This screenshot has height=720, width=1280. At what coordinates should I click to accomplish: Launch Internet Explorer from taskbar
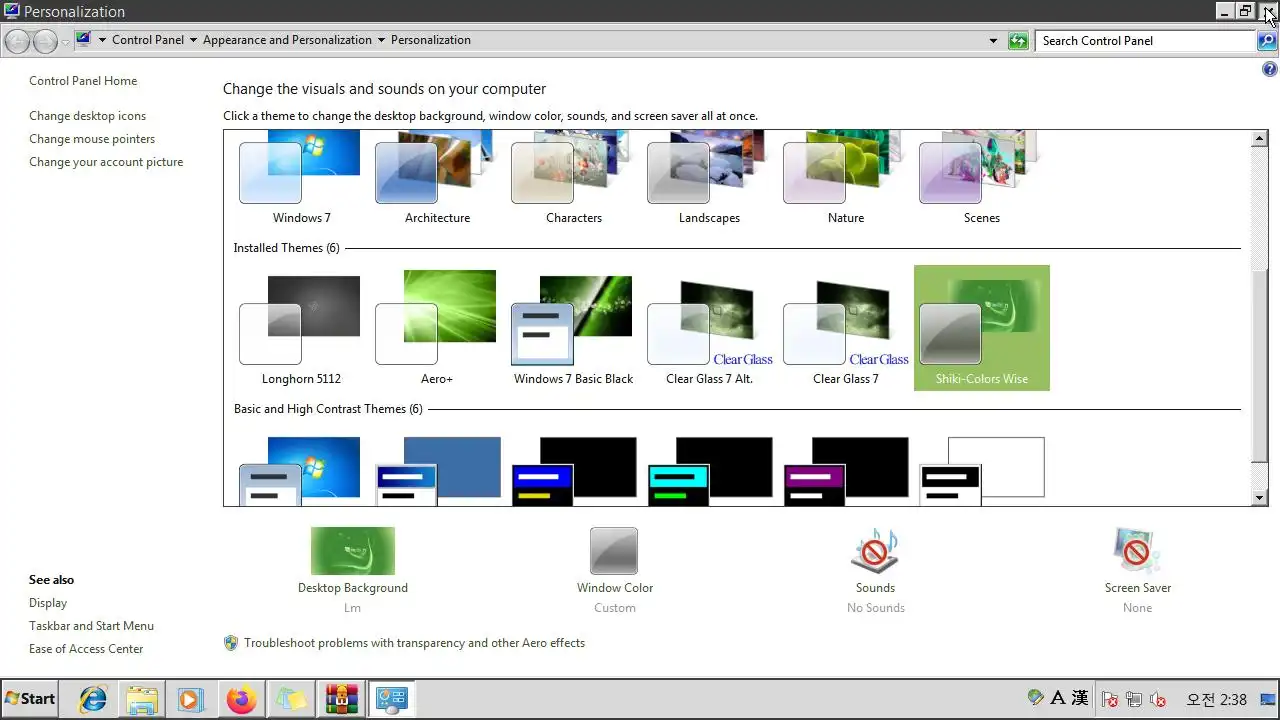point(93,699)
